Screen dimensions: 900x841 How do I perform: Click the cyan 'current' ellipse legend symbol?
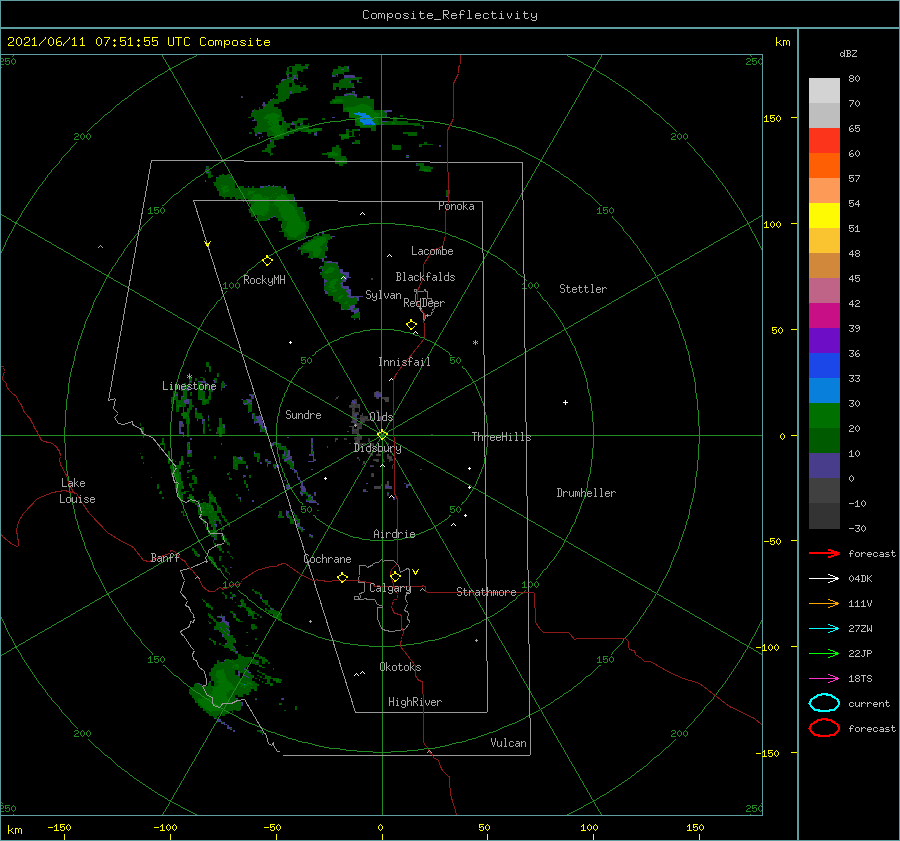824,703
